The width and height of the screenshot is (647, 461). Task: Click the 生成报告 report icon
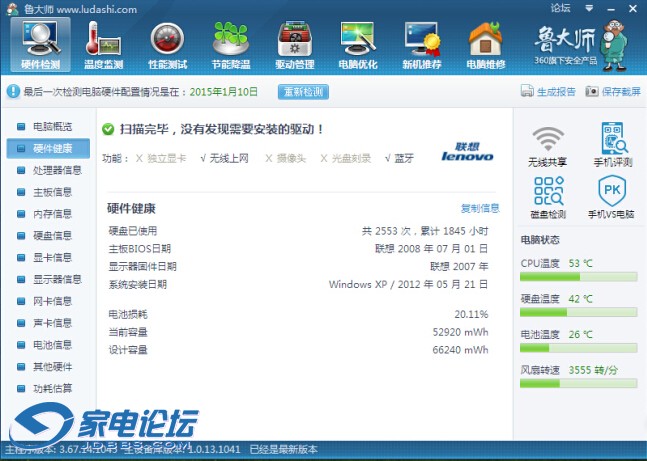point(527,91)
